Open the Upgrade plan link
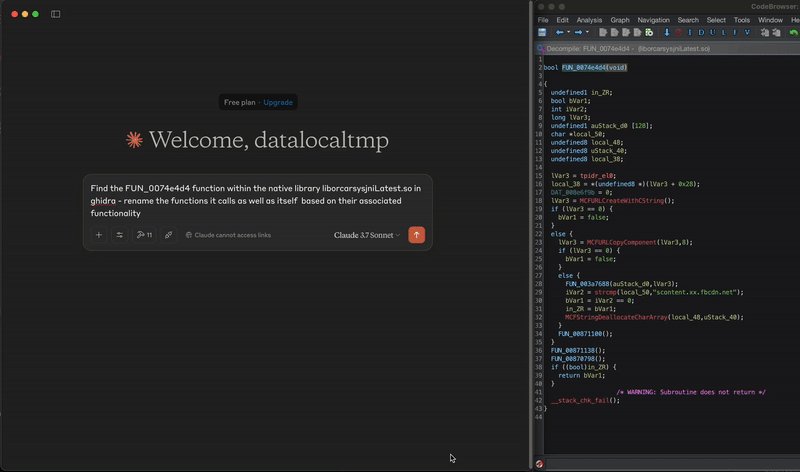The image size is (800, 472). [278, 103]
